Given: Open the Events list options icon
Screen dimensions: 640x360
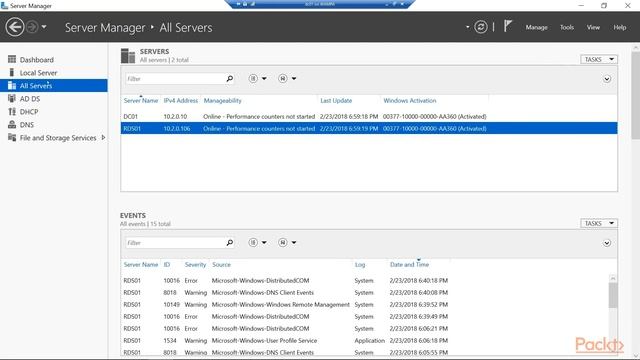Looking at the screenshot, I should (253, 242).
